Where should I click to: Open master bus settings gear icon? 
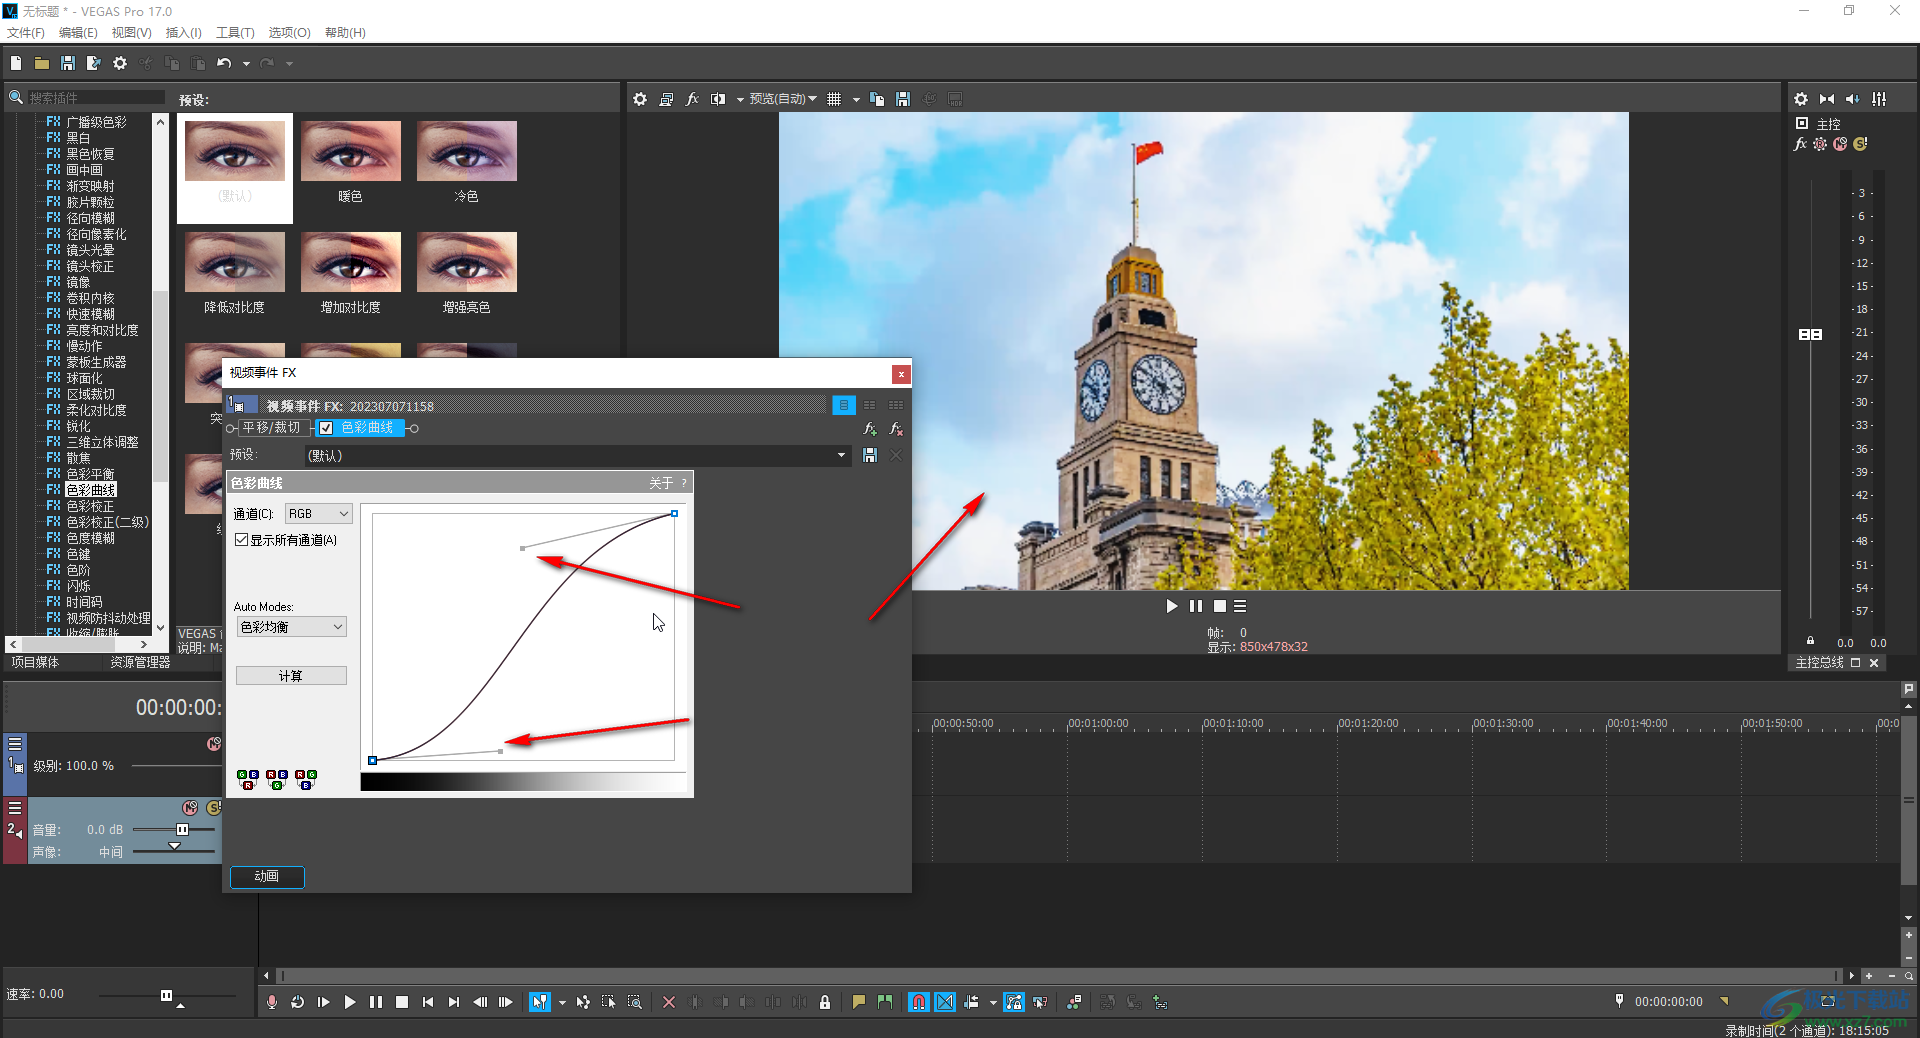1801,99
